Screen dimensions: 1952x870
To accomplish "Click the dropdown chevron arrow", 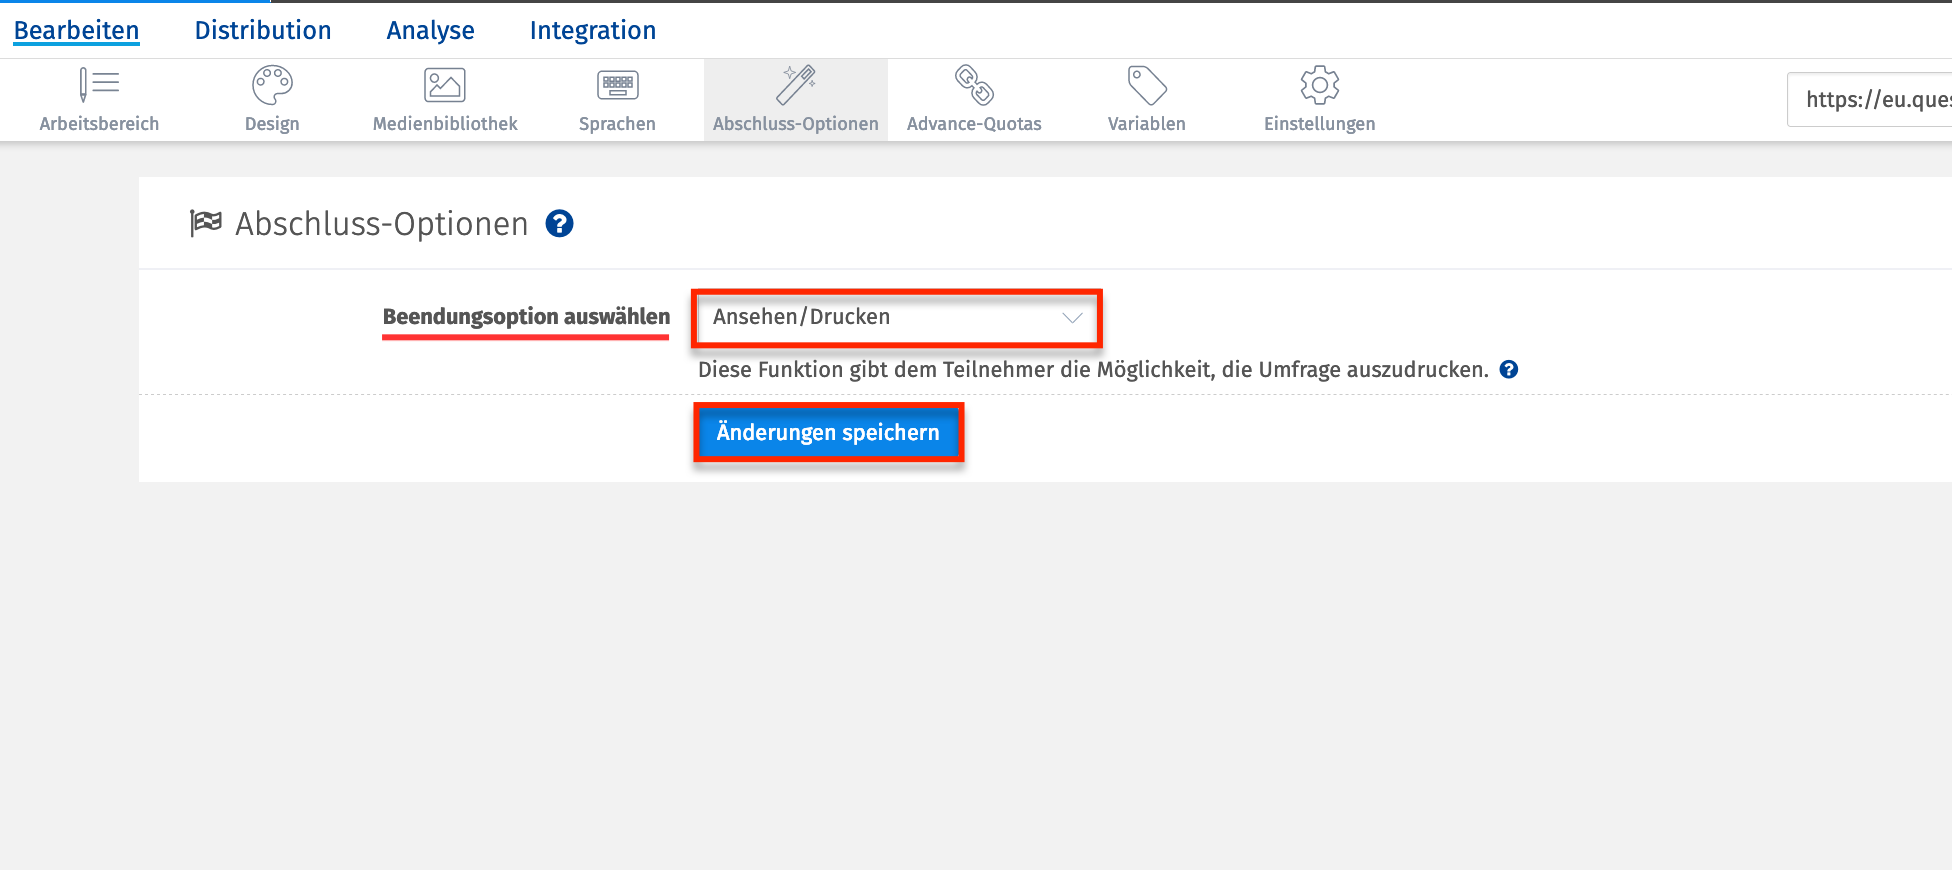I will [x=1072, y=318].
